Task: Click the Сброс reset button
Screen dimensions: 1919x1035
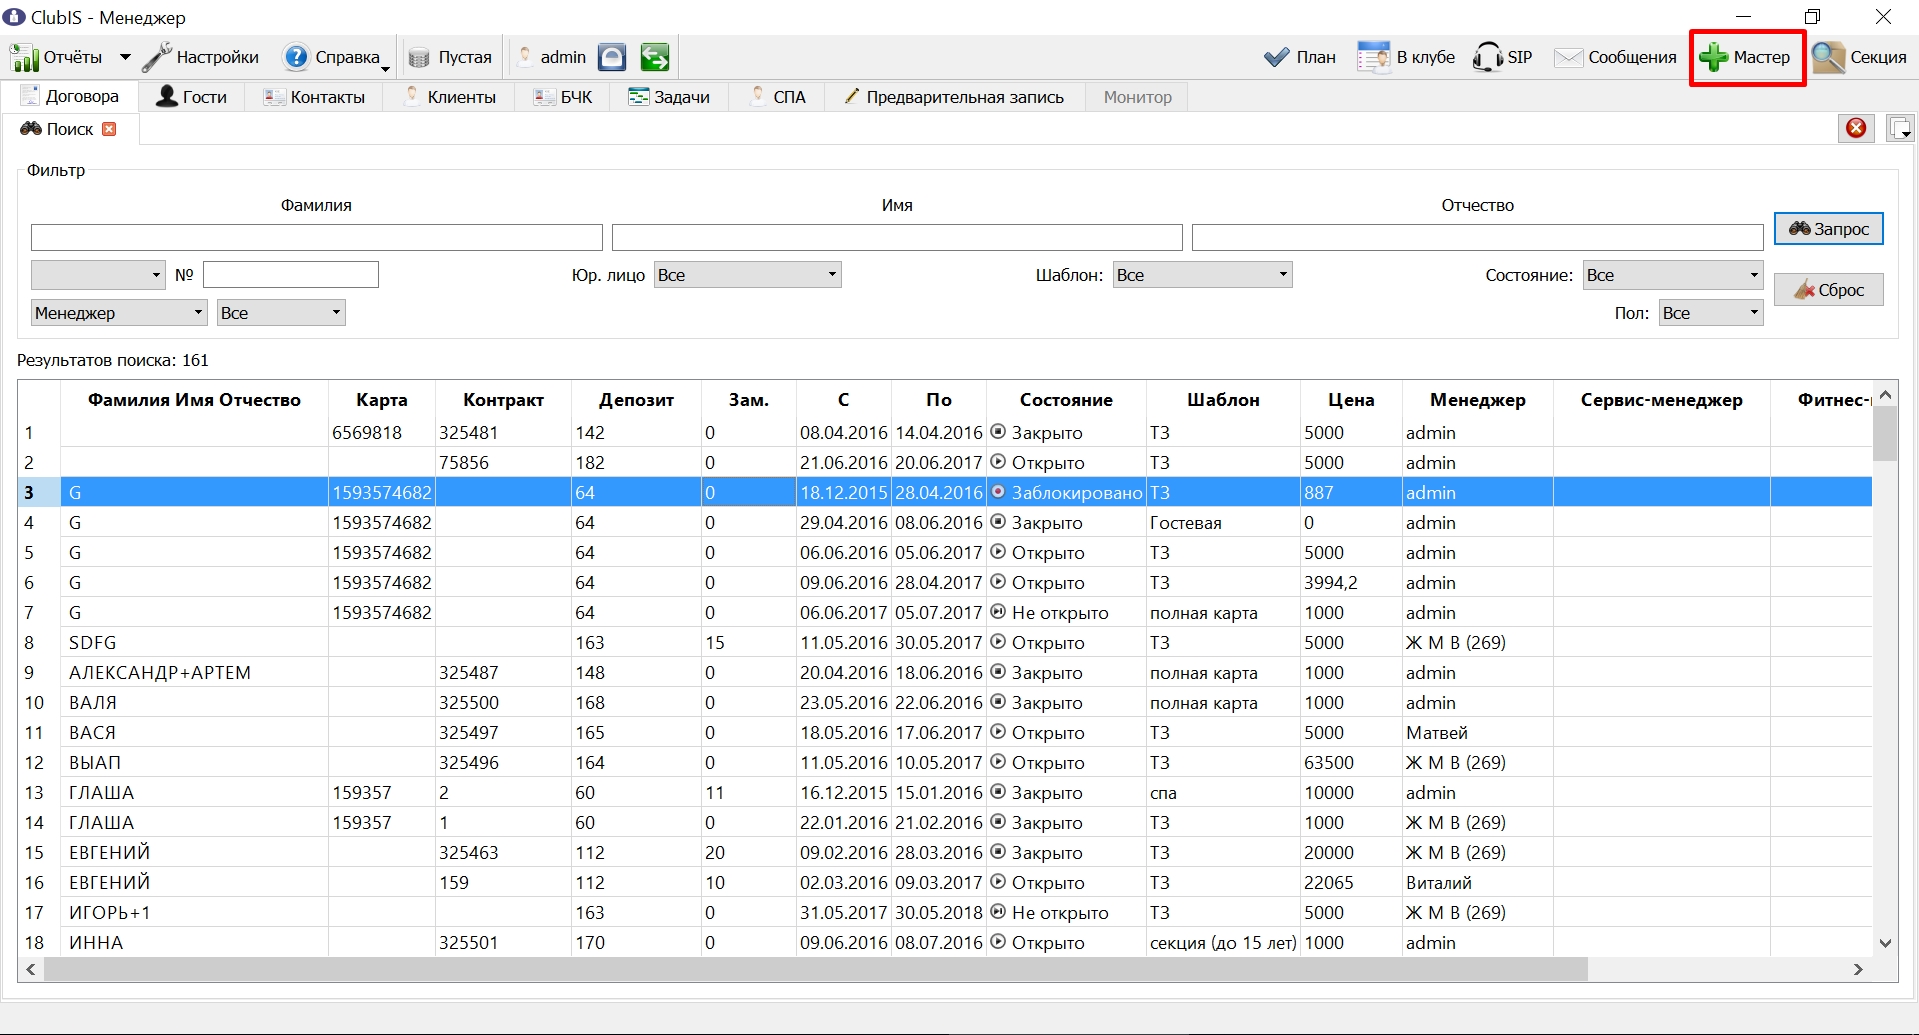Action: (x=1829, y=290)
